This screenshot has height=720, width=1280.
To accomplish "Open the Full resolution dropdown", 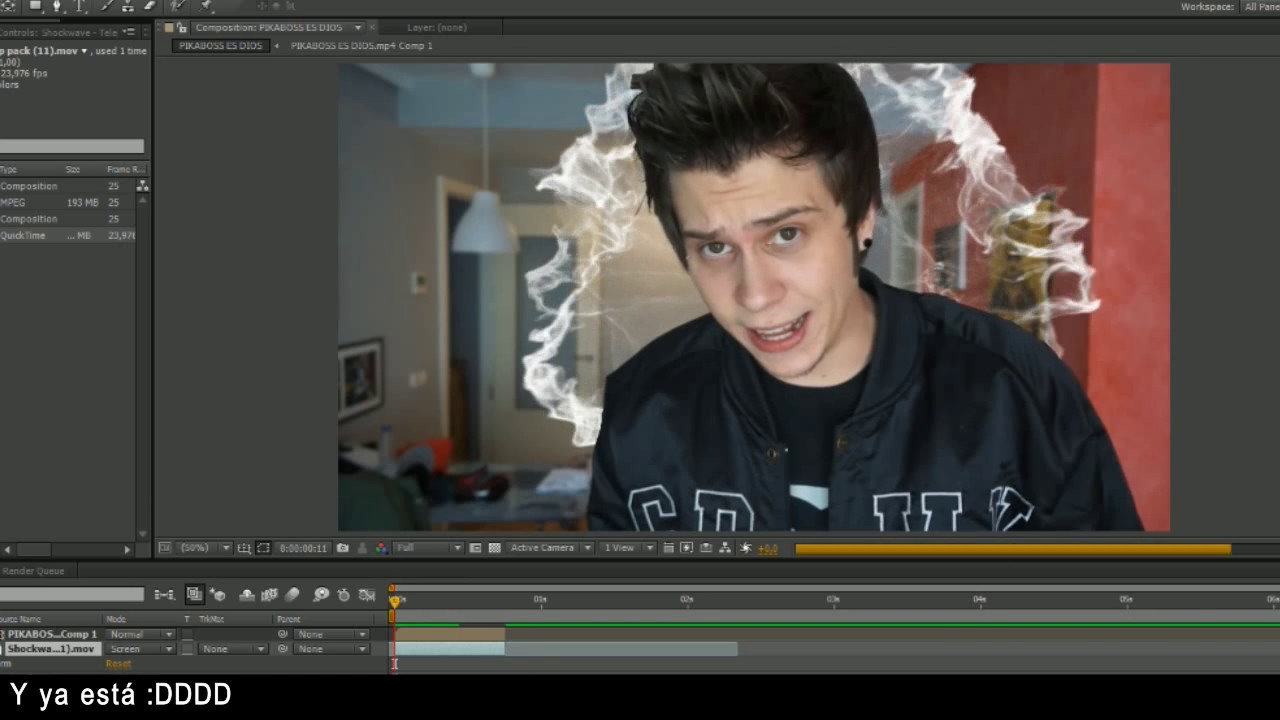I will [x=429, y=548].
